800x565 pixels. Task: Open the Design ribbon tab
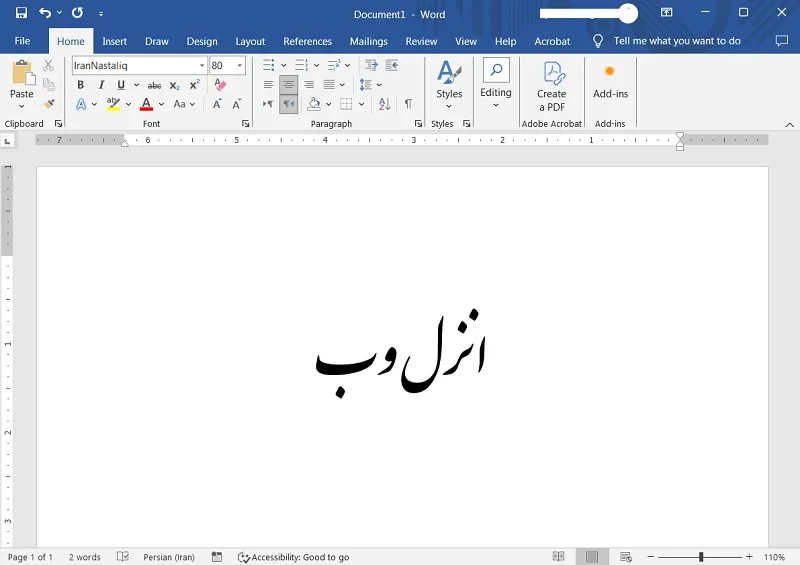pyautogui.click(x=202, y=41)
